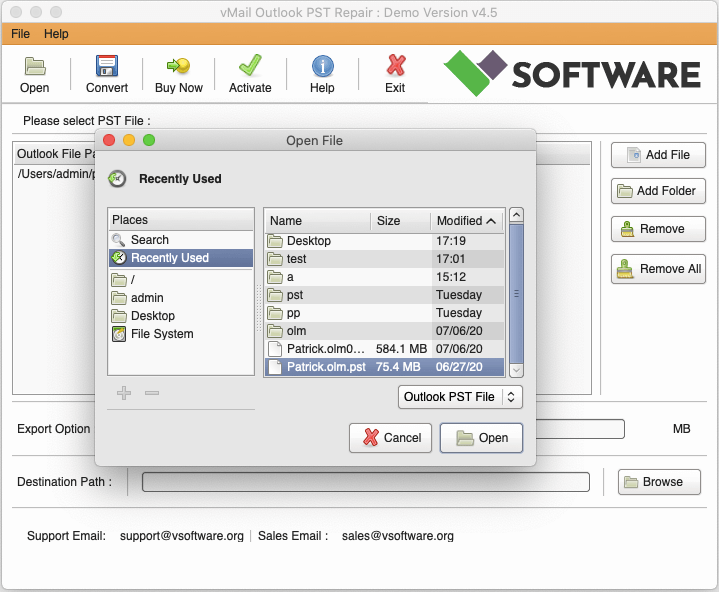Viewport: 719px width, 592px height.
Task: Click the Browse button for destination path
Action: pyautogui.click(x=659, y=482)
